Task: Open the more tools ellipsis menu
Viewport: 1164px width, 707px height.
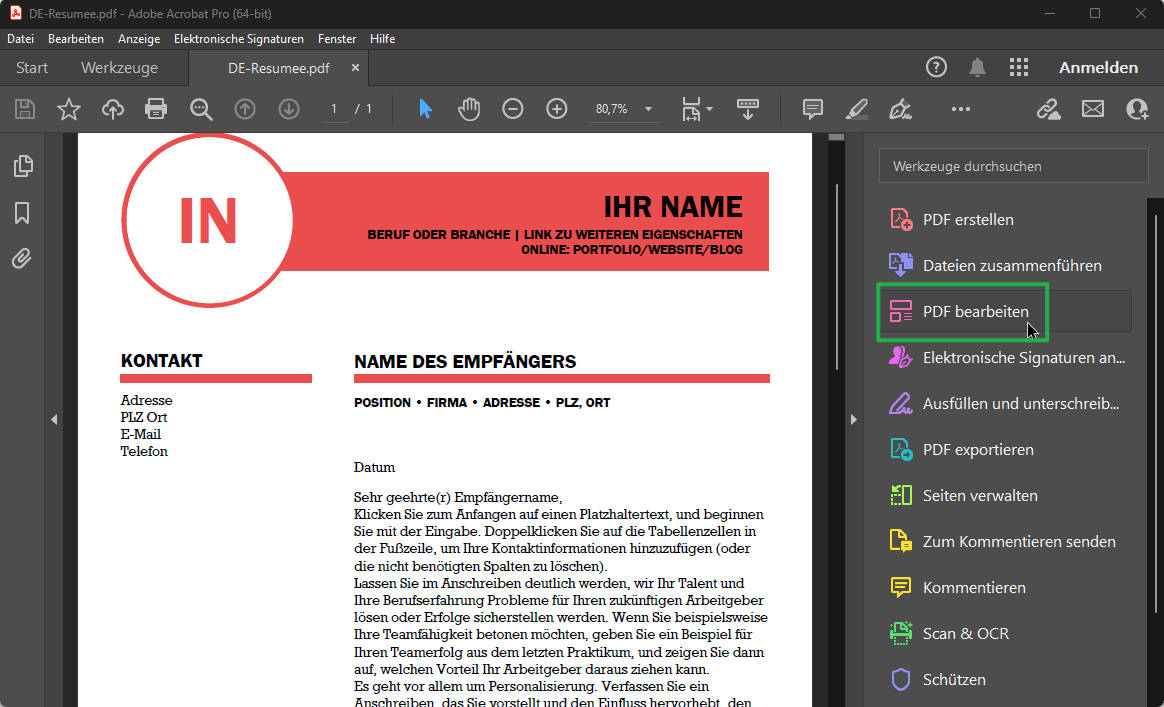Action: click(x=960, y=109)
